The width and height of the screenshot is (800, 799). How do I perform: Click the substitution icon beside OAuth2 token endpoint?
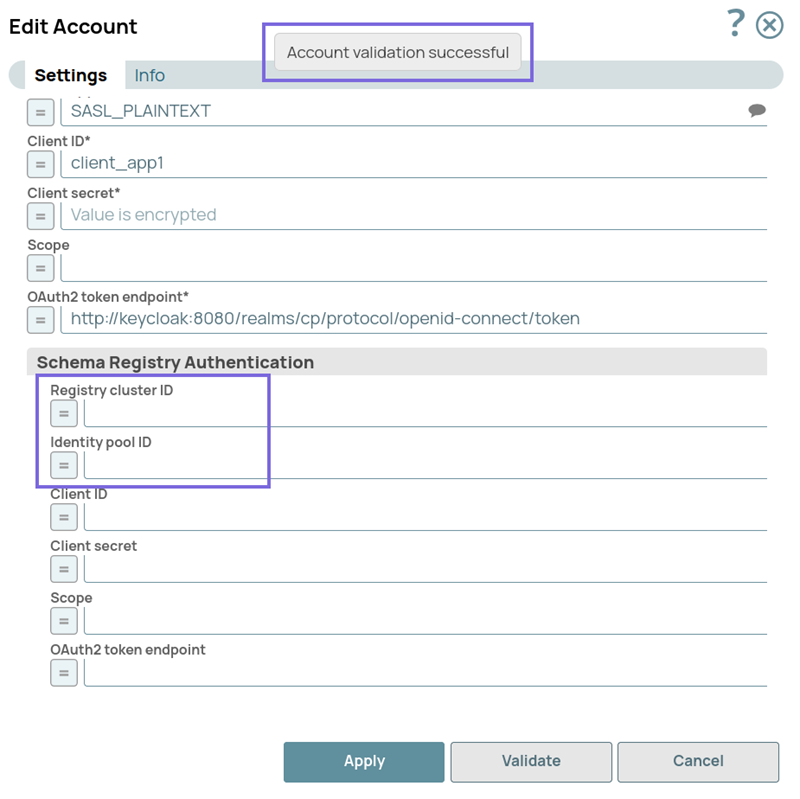pos(38,320)
